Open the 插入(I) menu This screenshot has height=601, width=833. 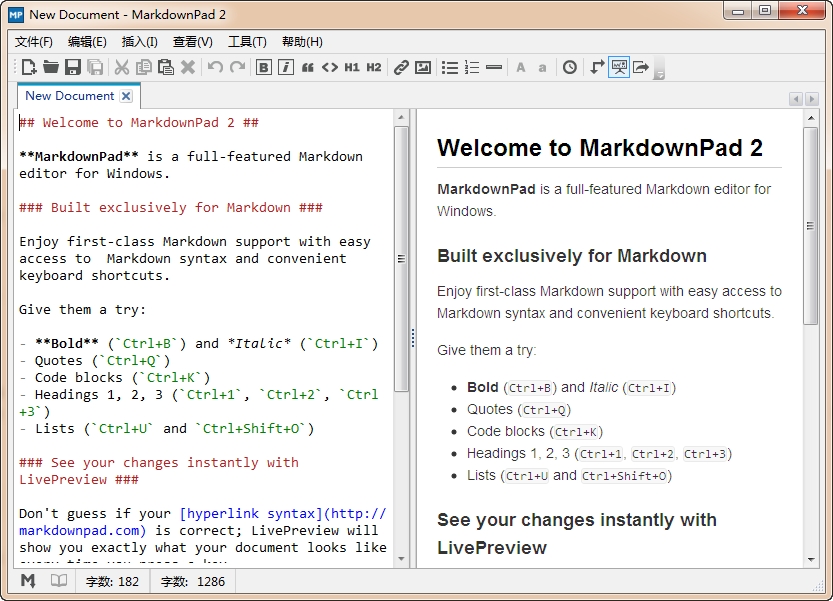(x=139, y=42)
